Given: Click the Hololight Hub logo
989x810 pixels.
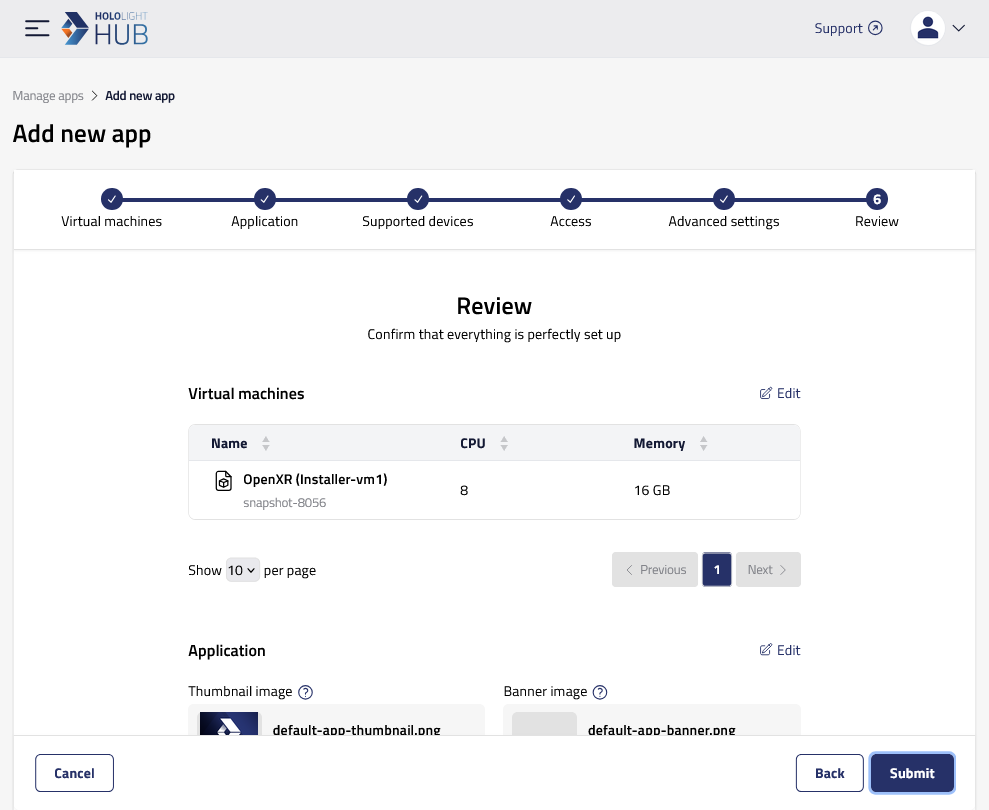Looking at the screenshot, I should point(105,28).
